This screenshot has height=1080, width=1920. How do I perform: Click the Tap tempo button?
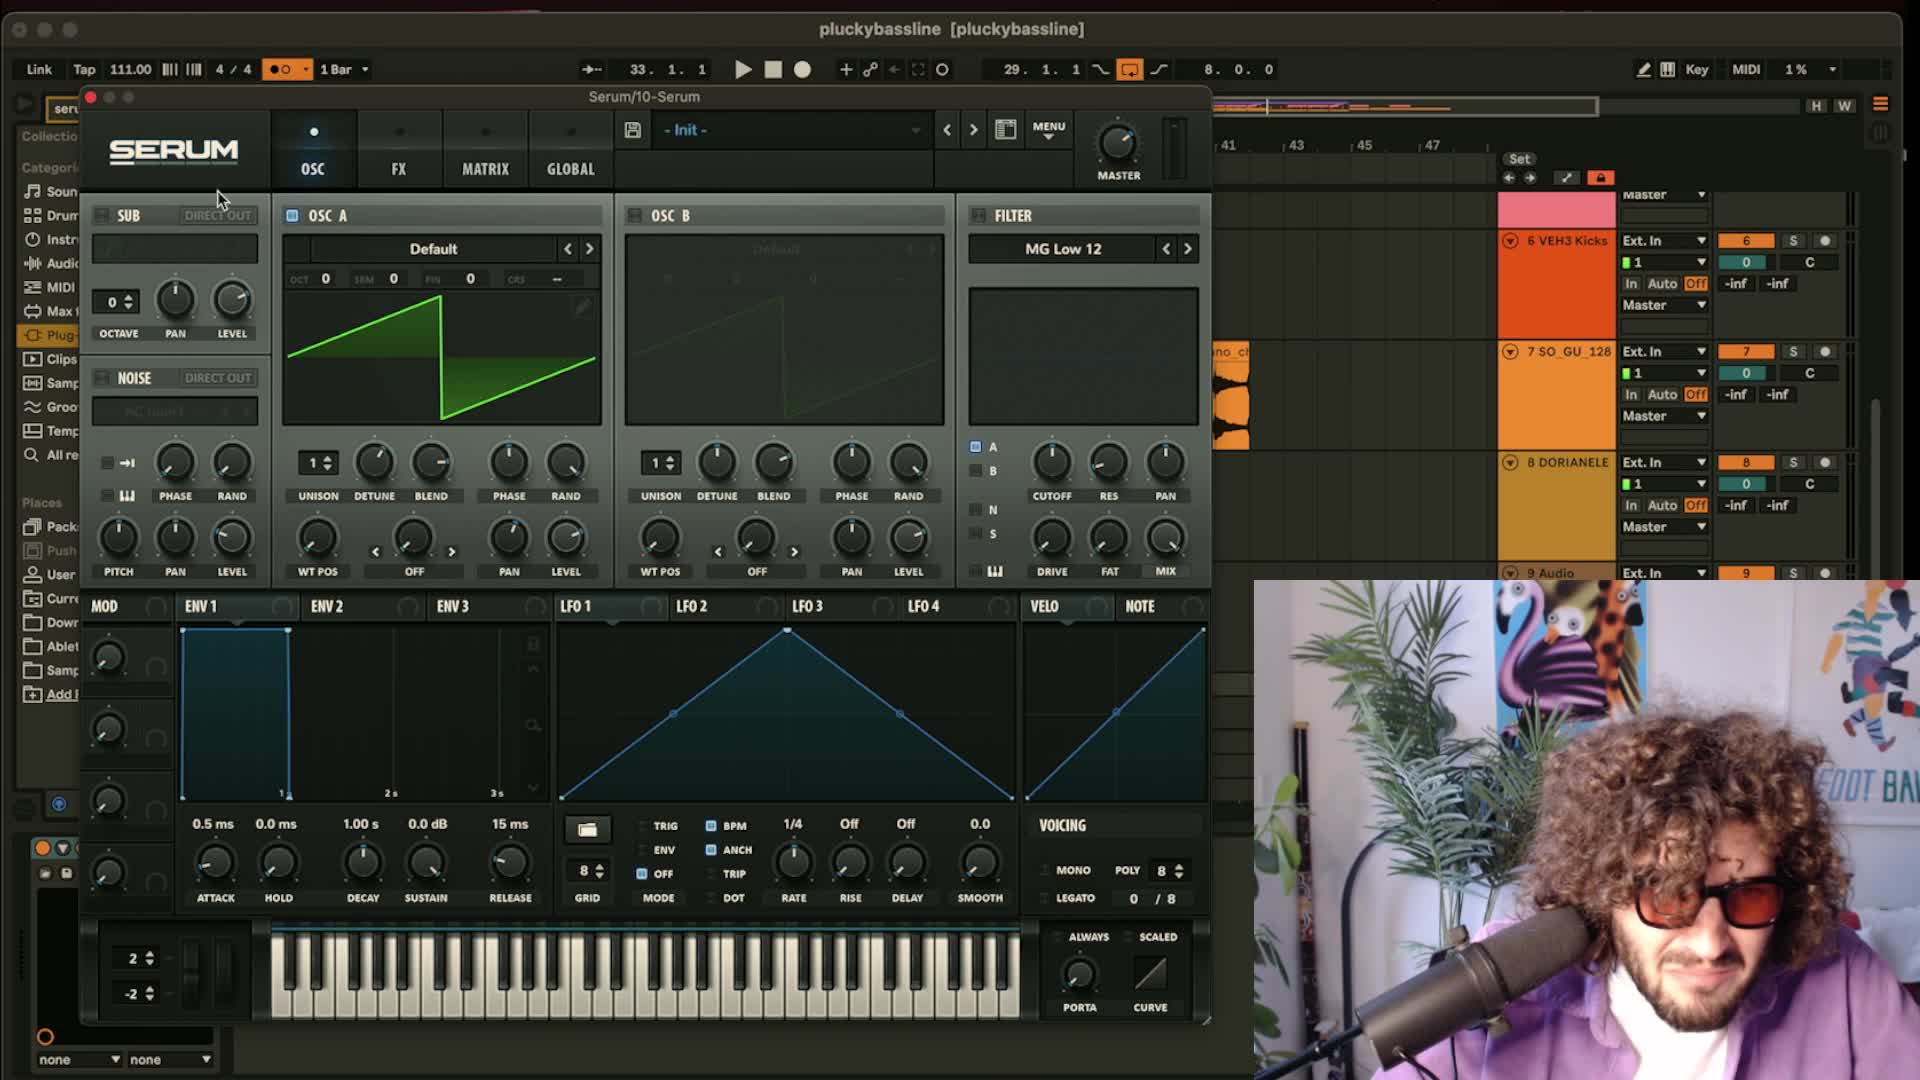pyautogui.click(x=84, y=69)
